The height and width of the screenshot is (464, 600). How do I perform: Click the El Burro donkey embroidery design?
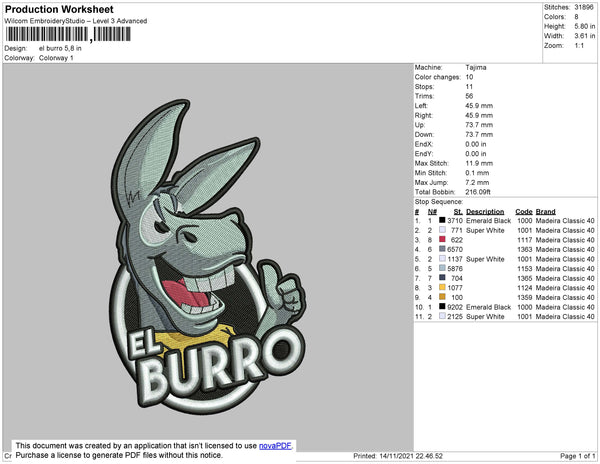[x=209, y=257]
